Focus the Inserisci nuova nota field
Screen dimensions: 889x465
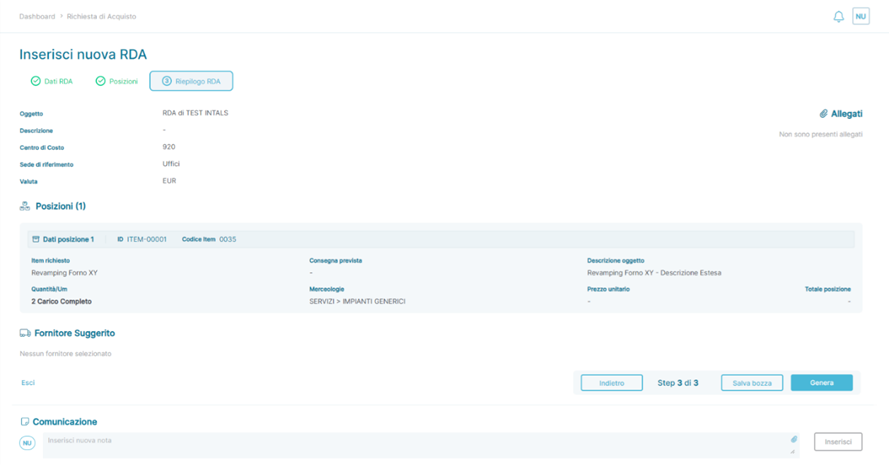coord(421,445)
